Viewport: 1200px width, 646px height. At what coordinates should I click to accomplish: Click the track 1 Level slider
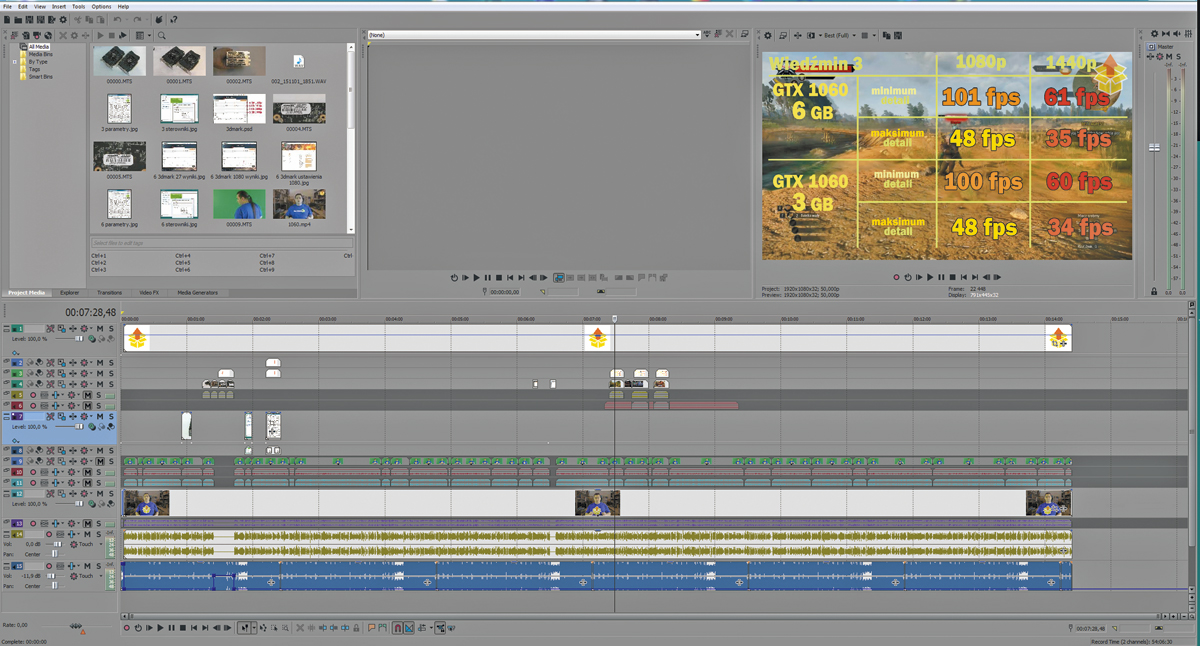(x=79, y=339)
